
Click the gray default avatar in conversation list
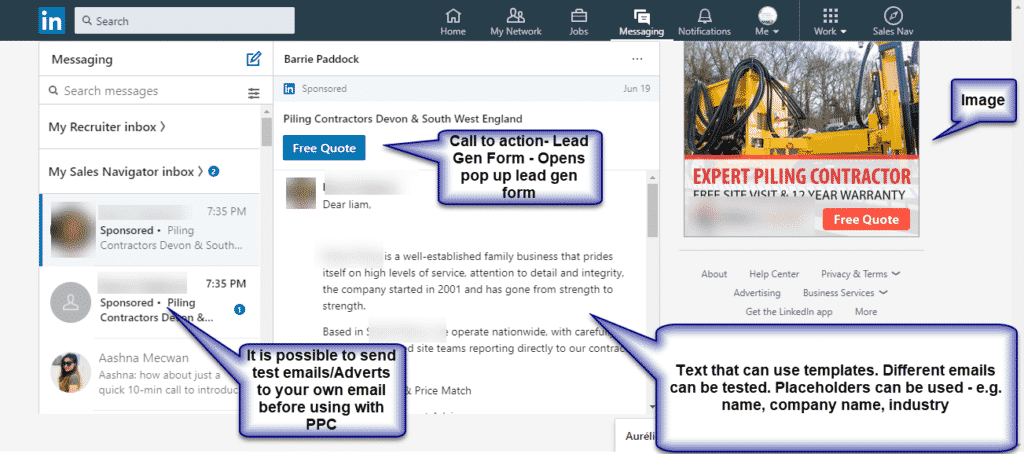click(71, 302)
